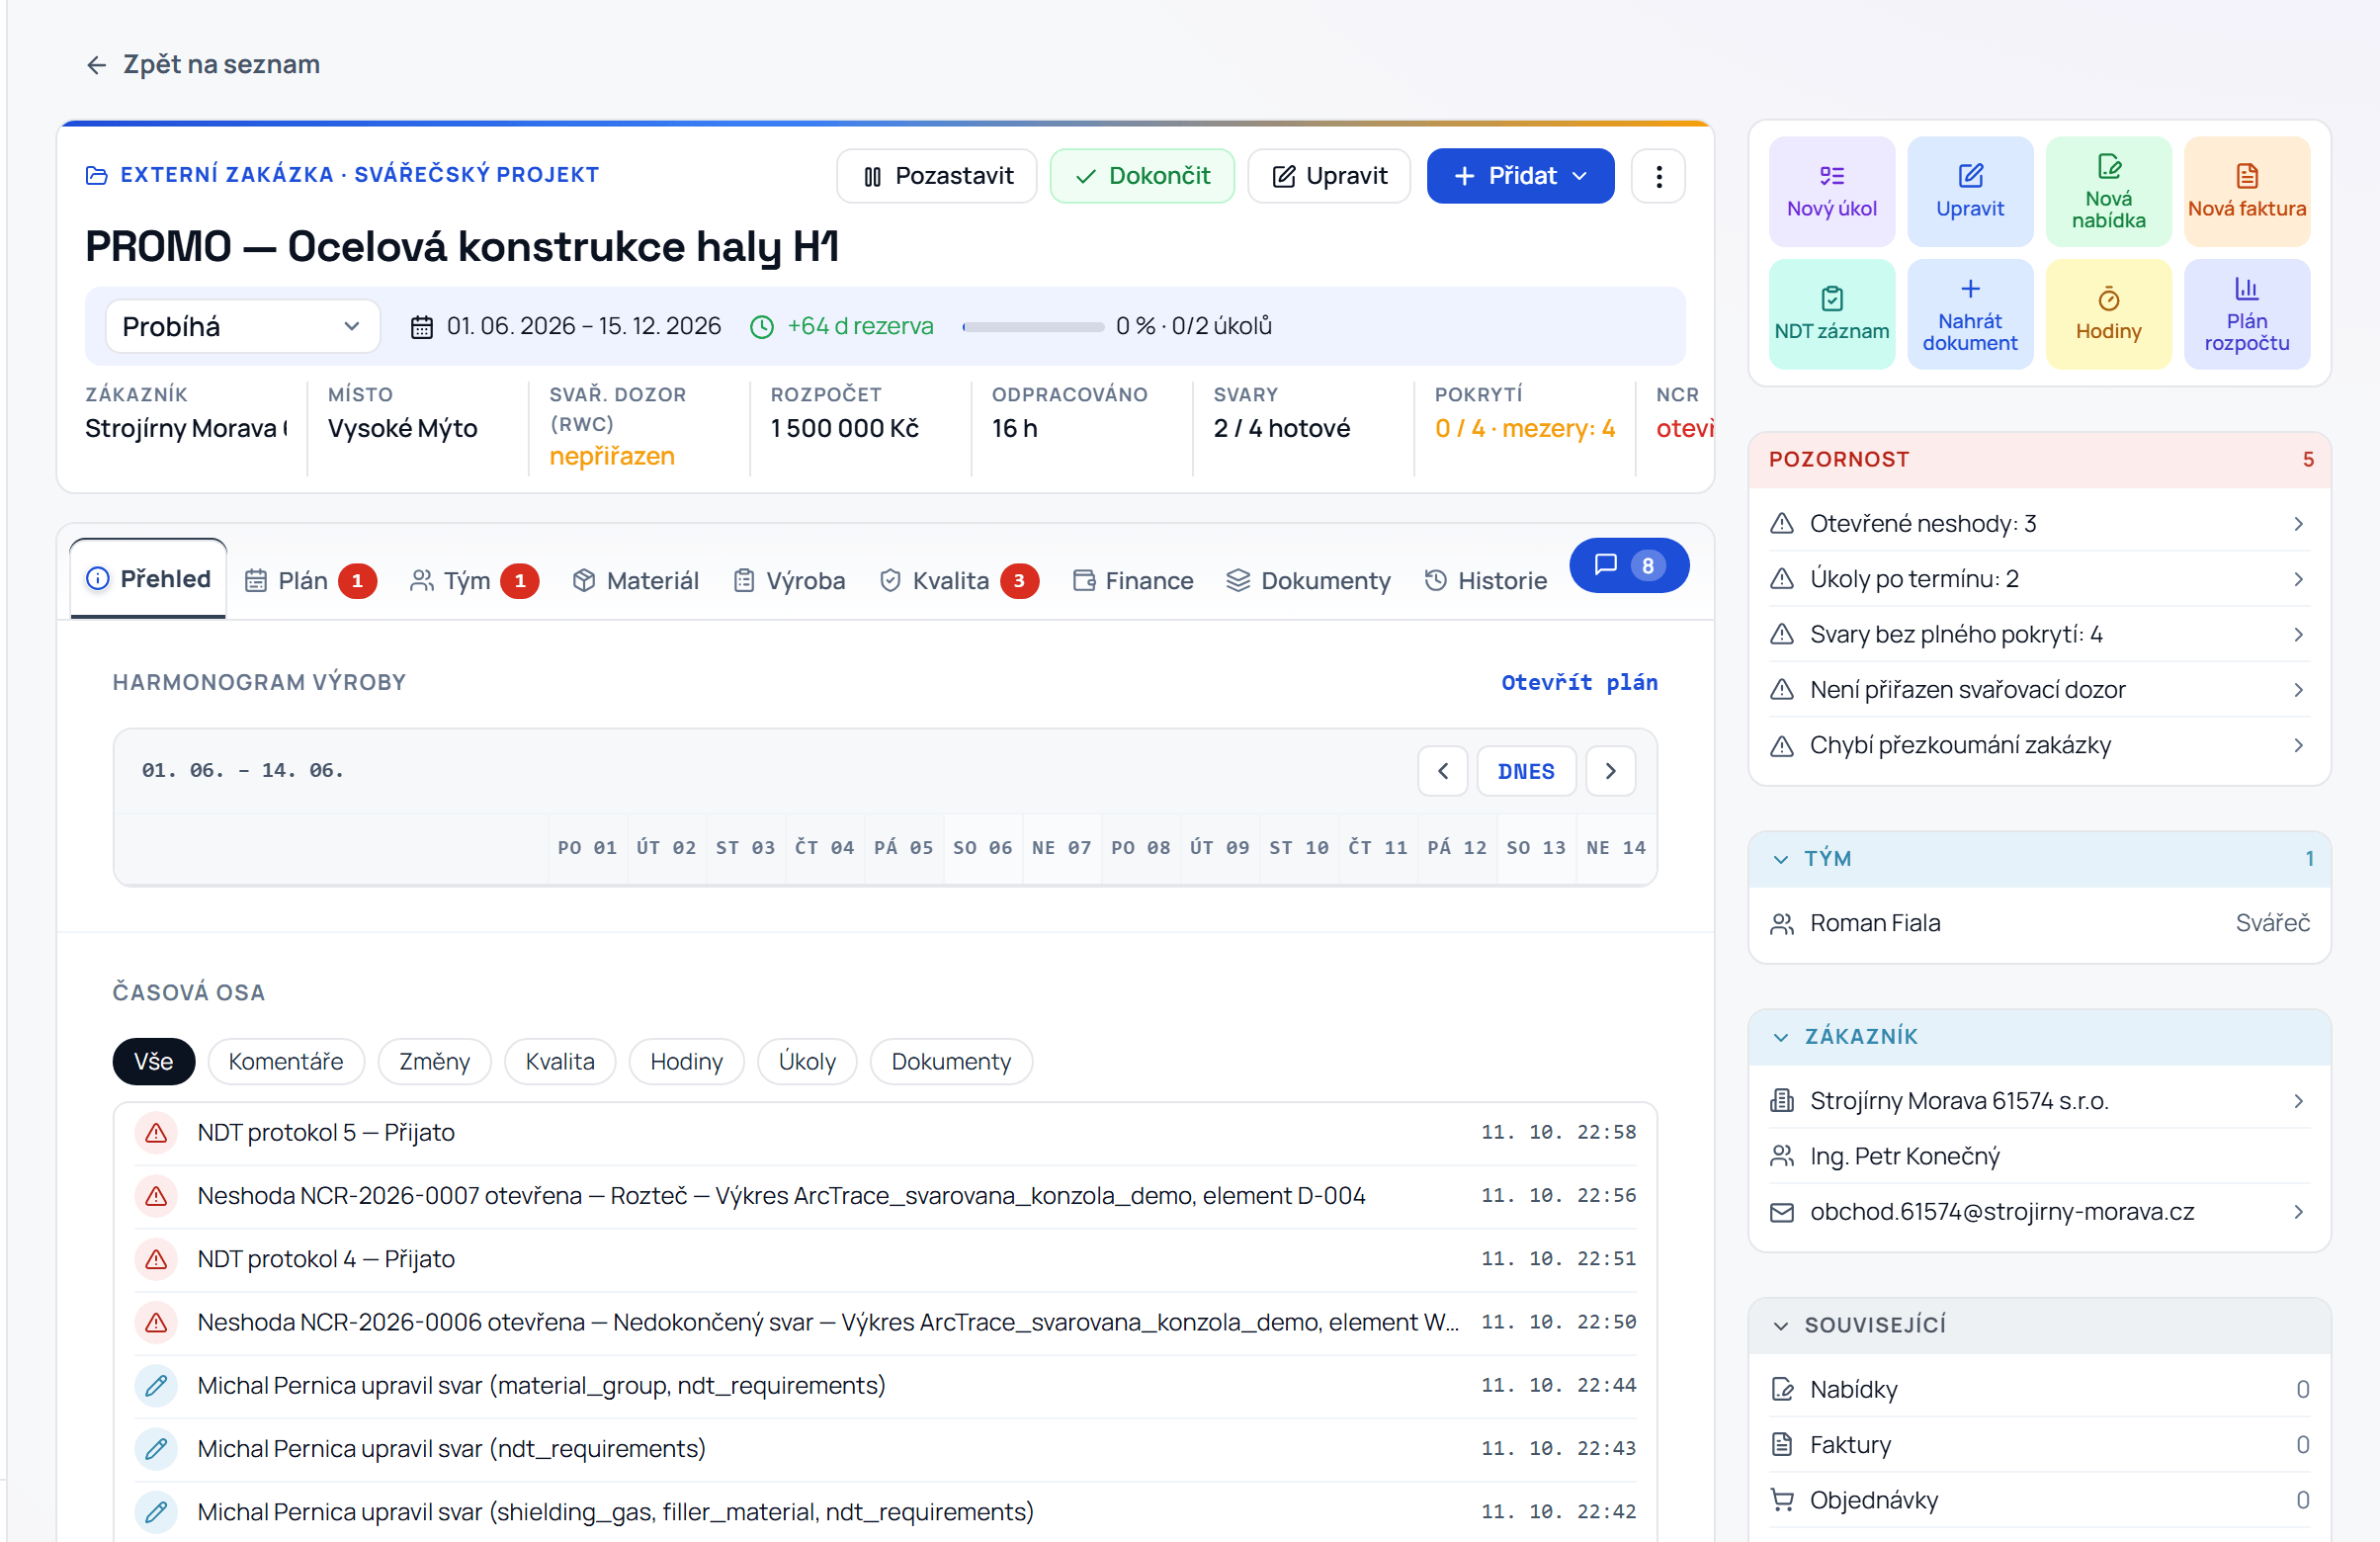Open the Plán rozpočtu tile
The image size is (2380, 1542).
coord(2246,314)
